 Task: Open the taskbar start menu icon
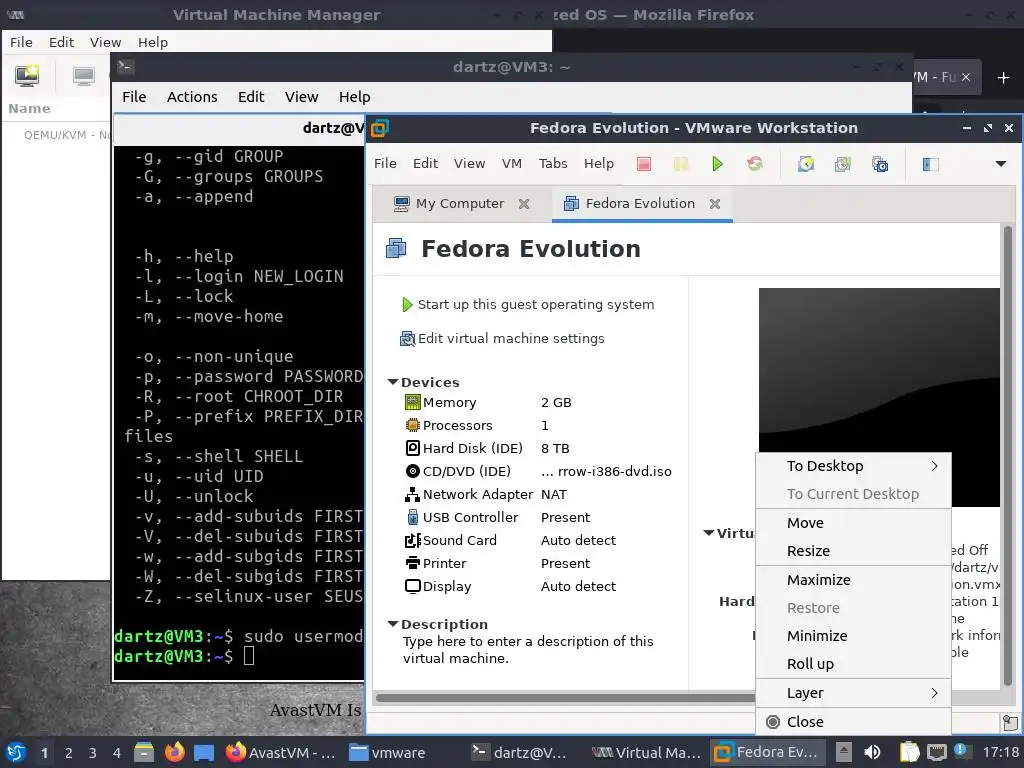16,752
